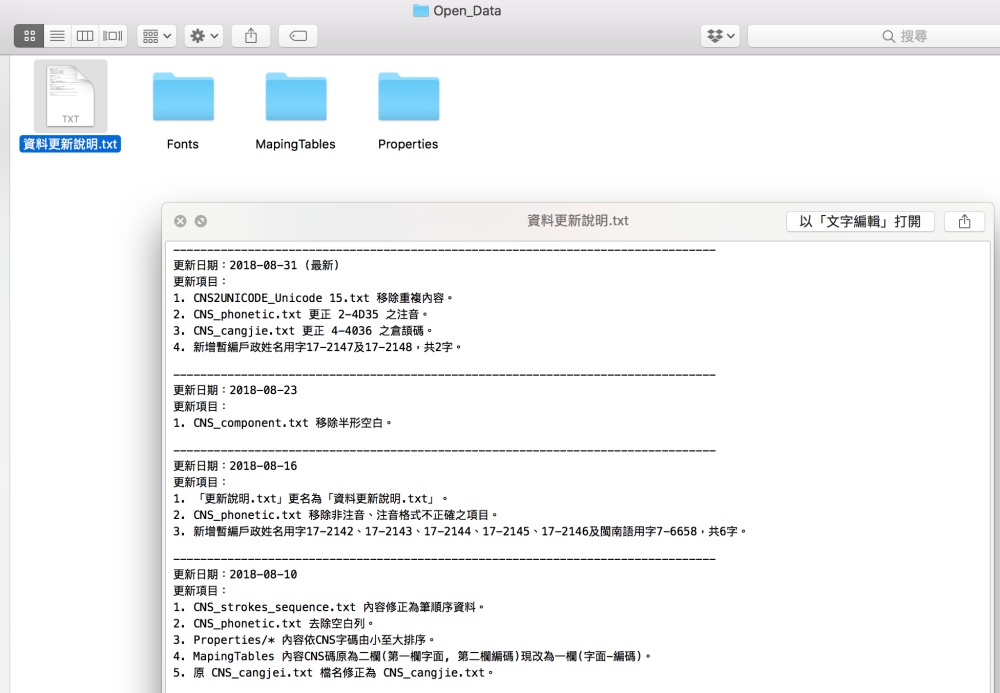Select the 資料更新說明.txt file icon
The image size is (1000, 693).
pyautogui.click(x=71, y=96)
